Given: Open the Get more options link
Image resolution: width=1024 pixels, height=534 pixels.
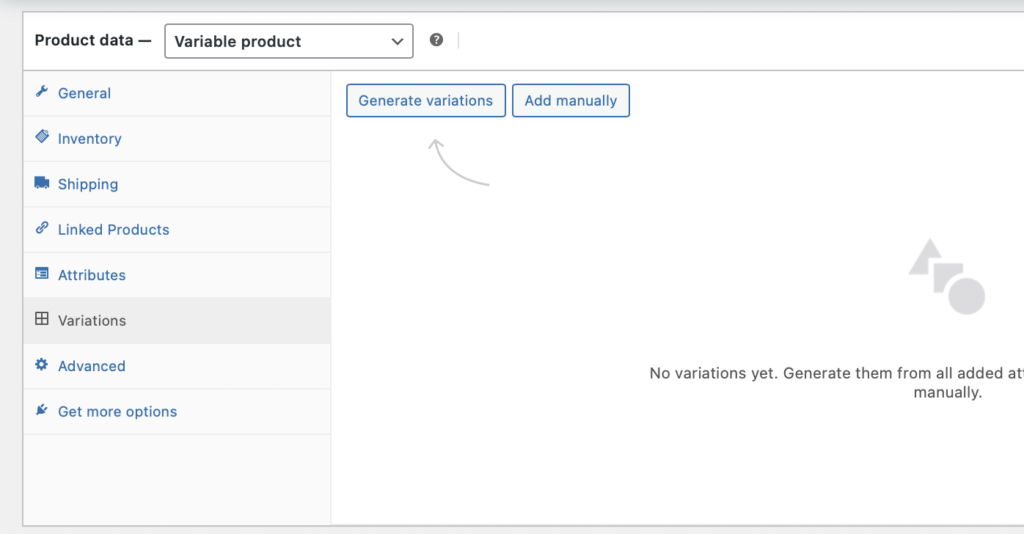Looking at the screenshot, I should tap(117, 412).
